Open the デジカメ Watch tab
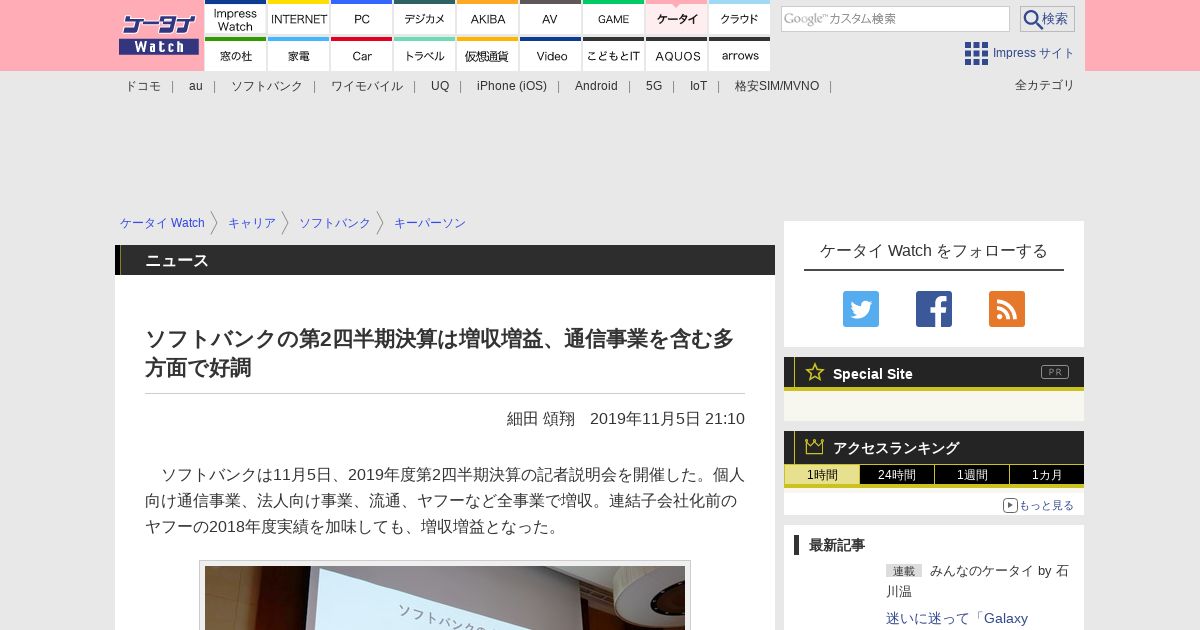Screen dimensions: 1200x630 [425, 18]
